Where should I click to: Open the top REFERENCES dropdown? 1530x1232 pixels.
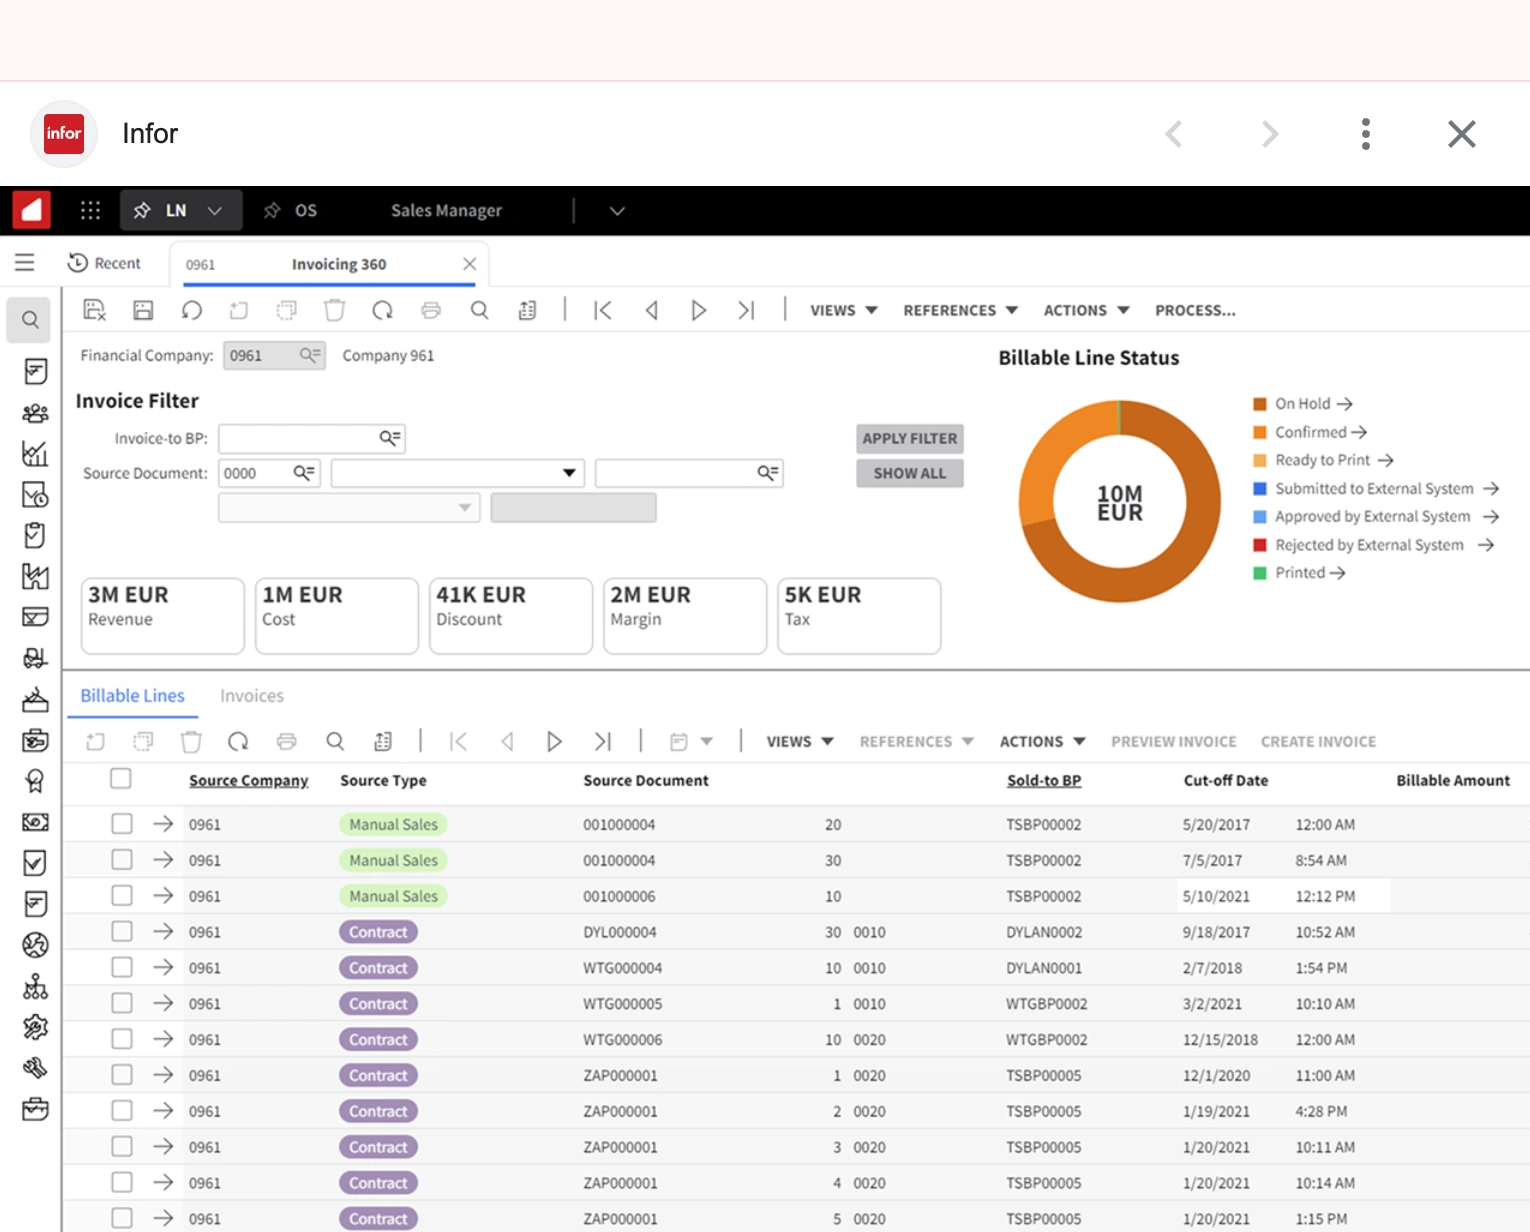[960, 310]
